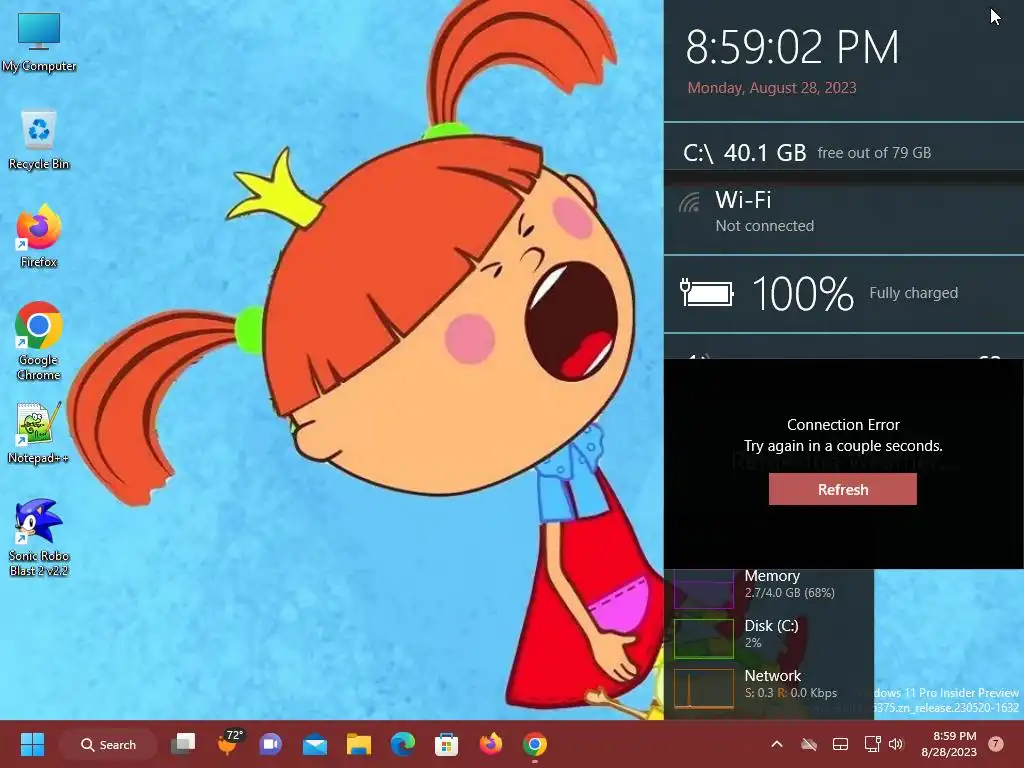Click the Memory usage graph
The image size is (1024, 768).
coord(703,589)
